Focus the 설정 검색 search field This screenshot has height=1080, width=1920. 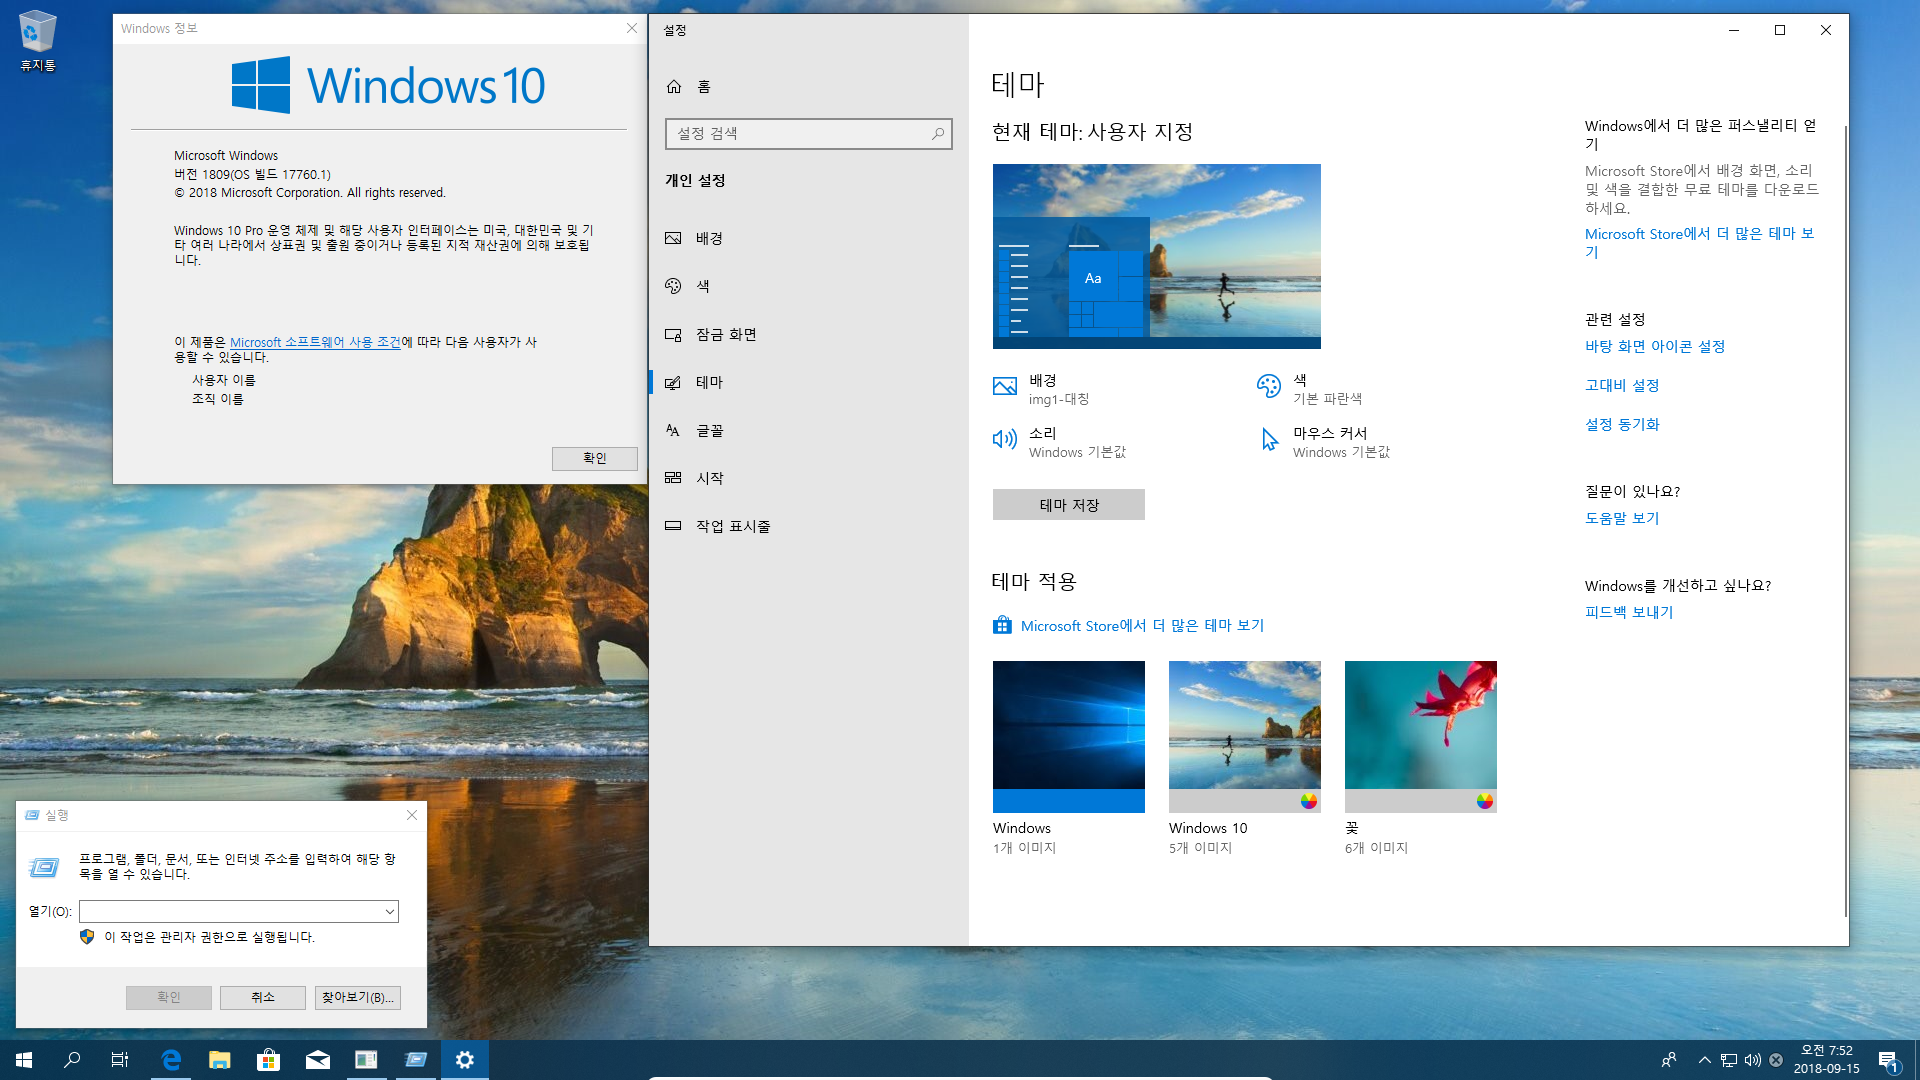click(x=808, y=133)
